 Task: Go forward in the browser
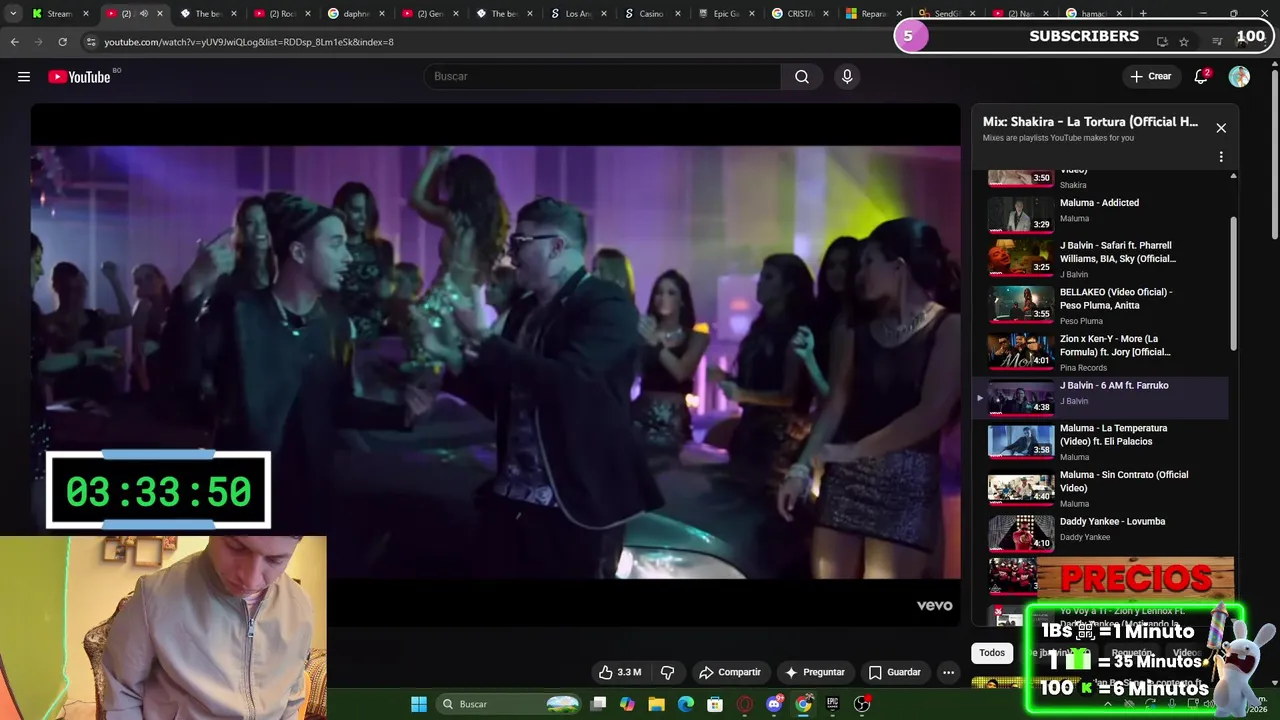[38, 42]
